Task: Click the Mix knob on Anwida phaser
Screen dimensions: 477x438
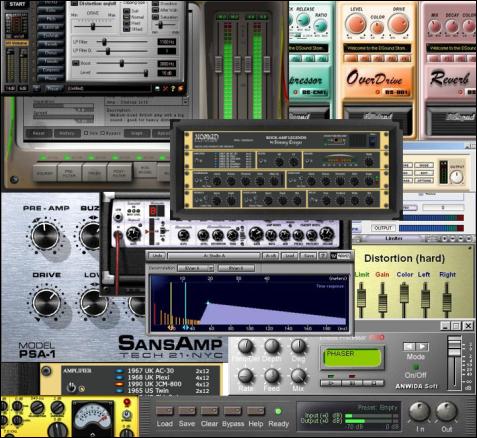Action: click(x=298, y=376)
